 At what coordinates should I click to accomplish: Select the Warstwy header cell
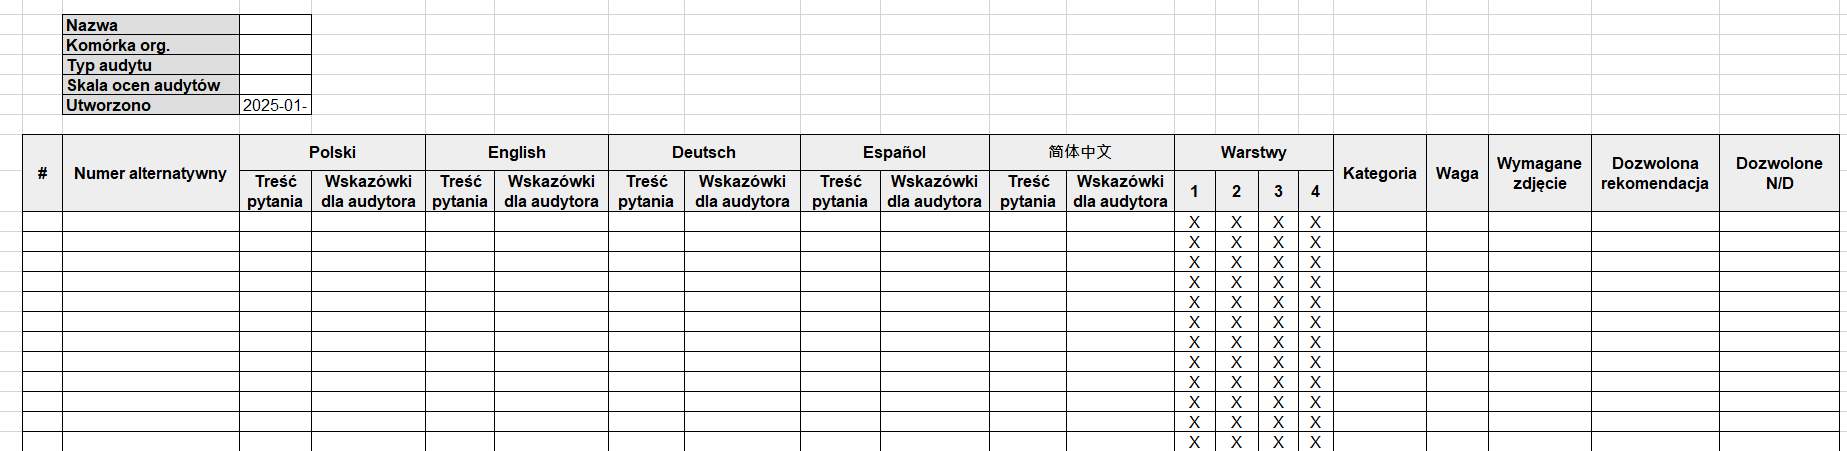pos(1253,152)
